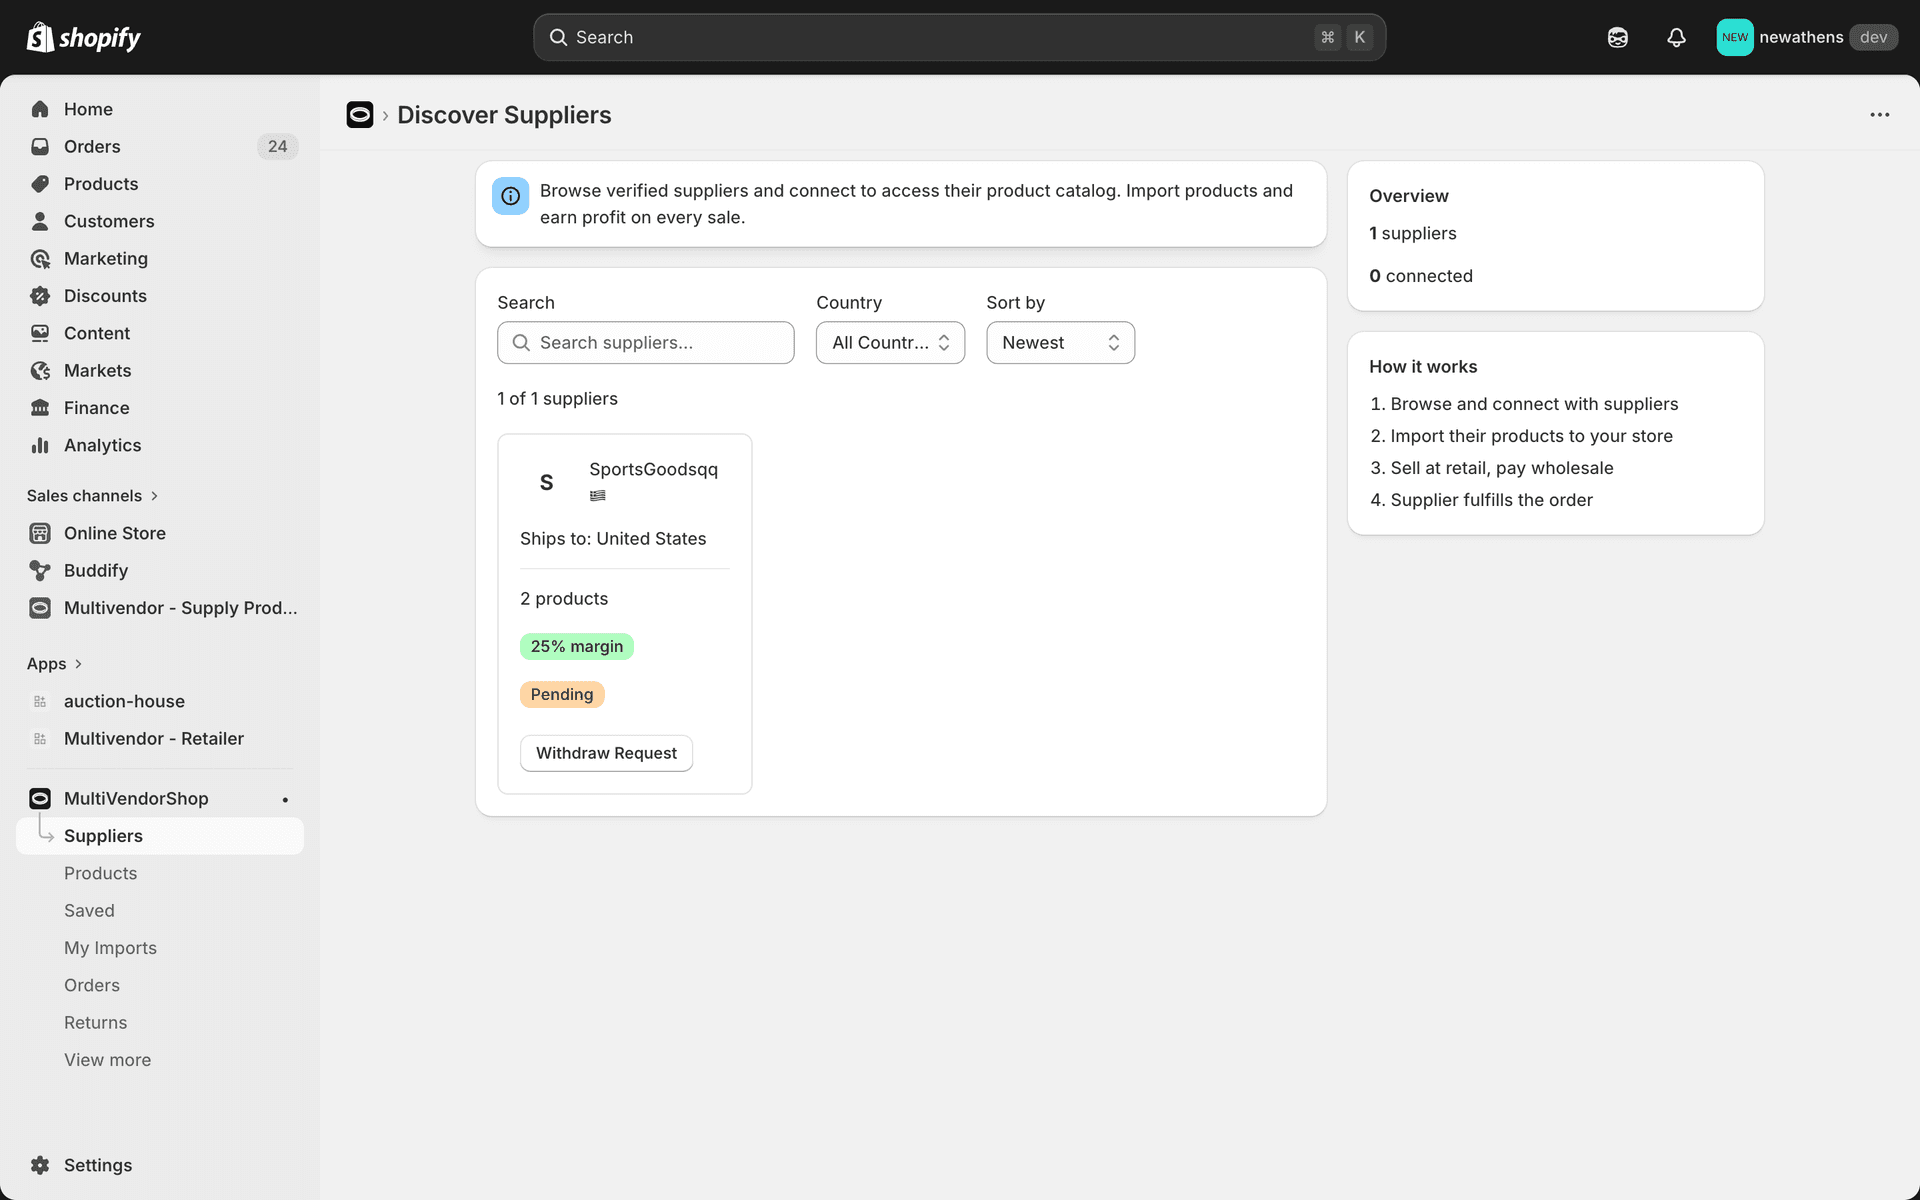Open the search suppliers input field
Viewport: 1920px width, 1200px height.
point(645,342)
